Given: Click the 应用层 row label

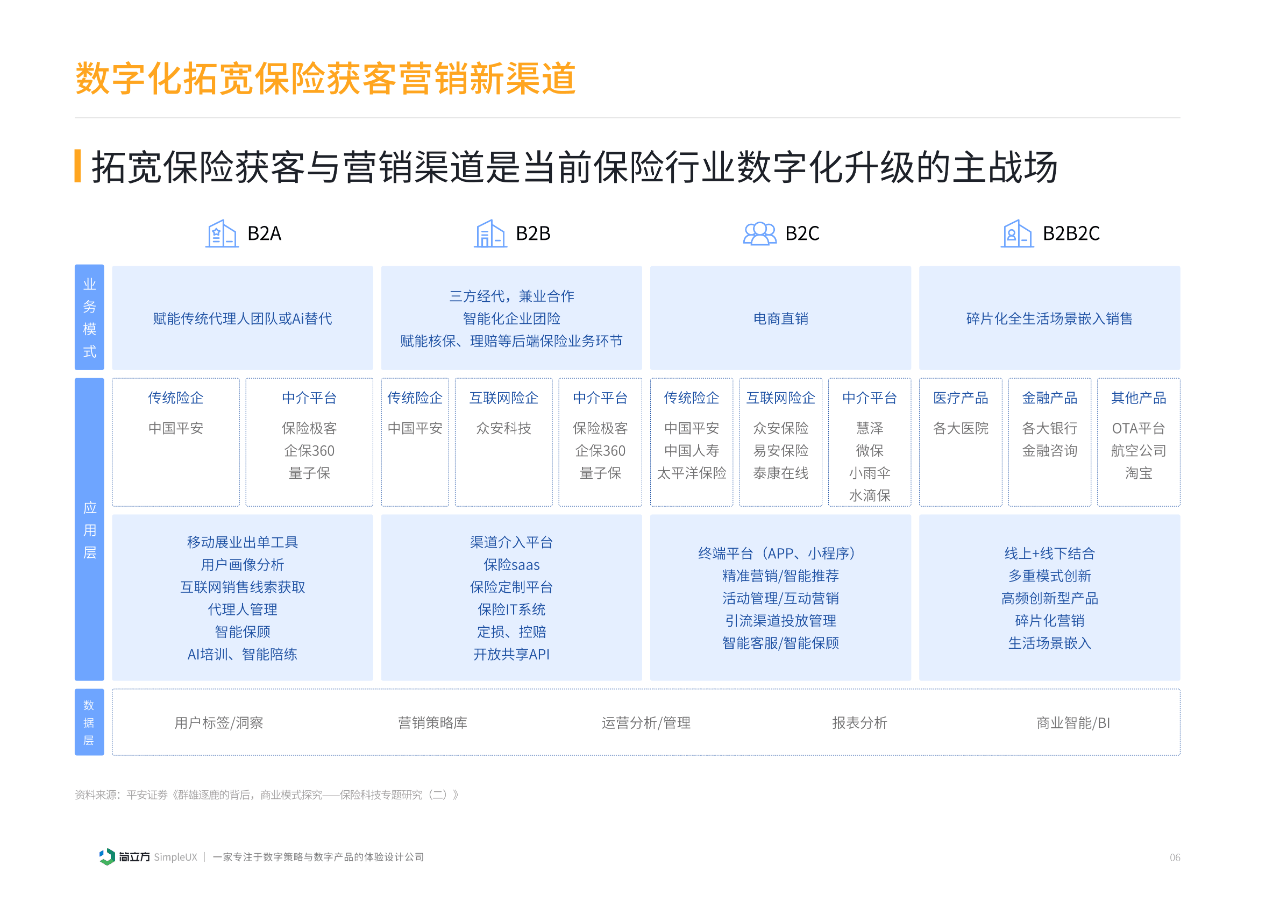Looking at the screenshot, I should pyautogui.click(x=89, y=529).
